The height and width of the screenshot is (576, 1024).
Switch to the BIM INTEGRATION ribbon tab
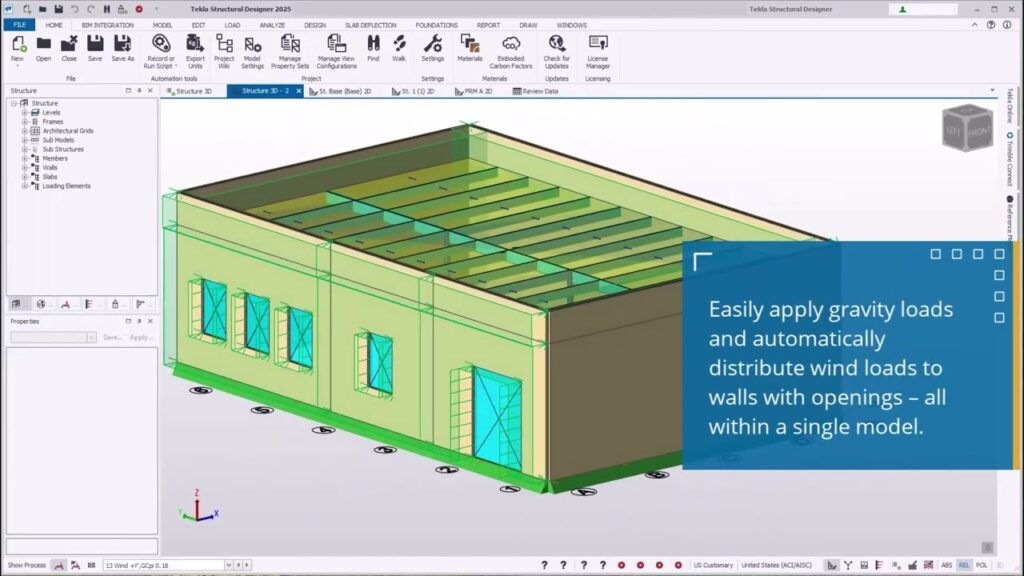coord(108,25)
